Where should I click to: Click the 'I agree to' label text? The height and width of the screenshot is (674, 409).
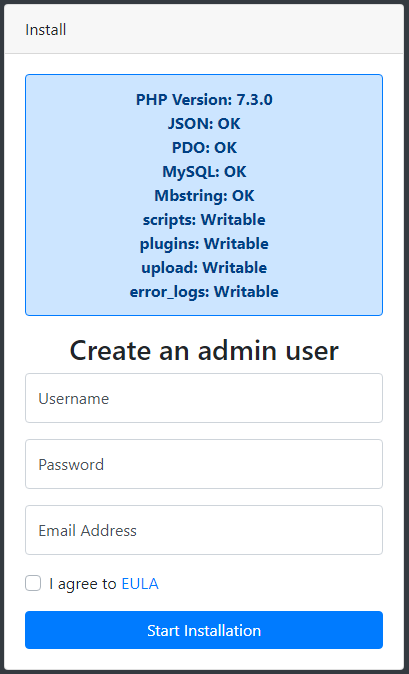[x=83, y=584]
